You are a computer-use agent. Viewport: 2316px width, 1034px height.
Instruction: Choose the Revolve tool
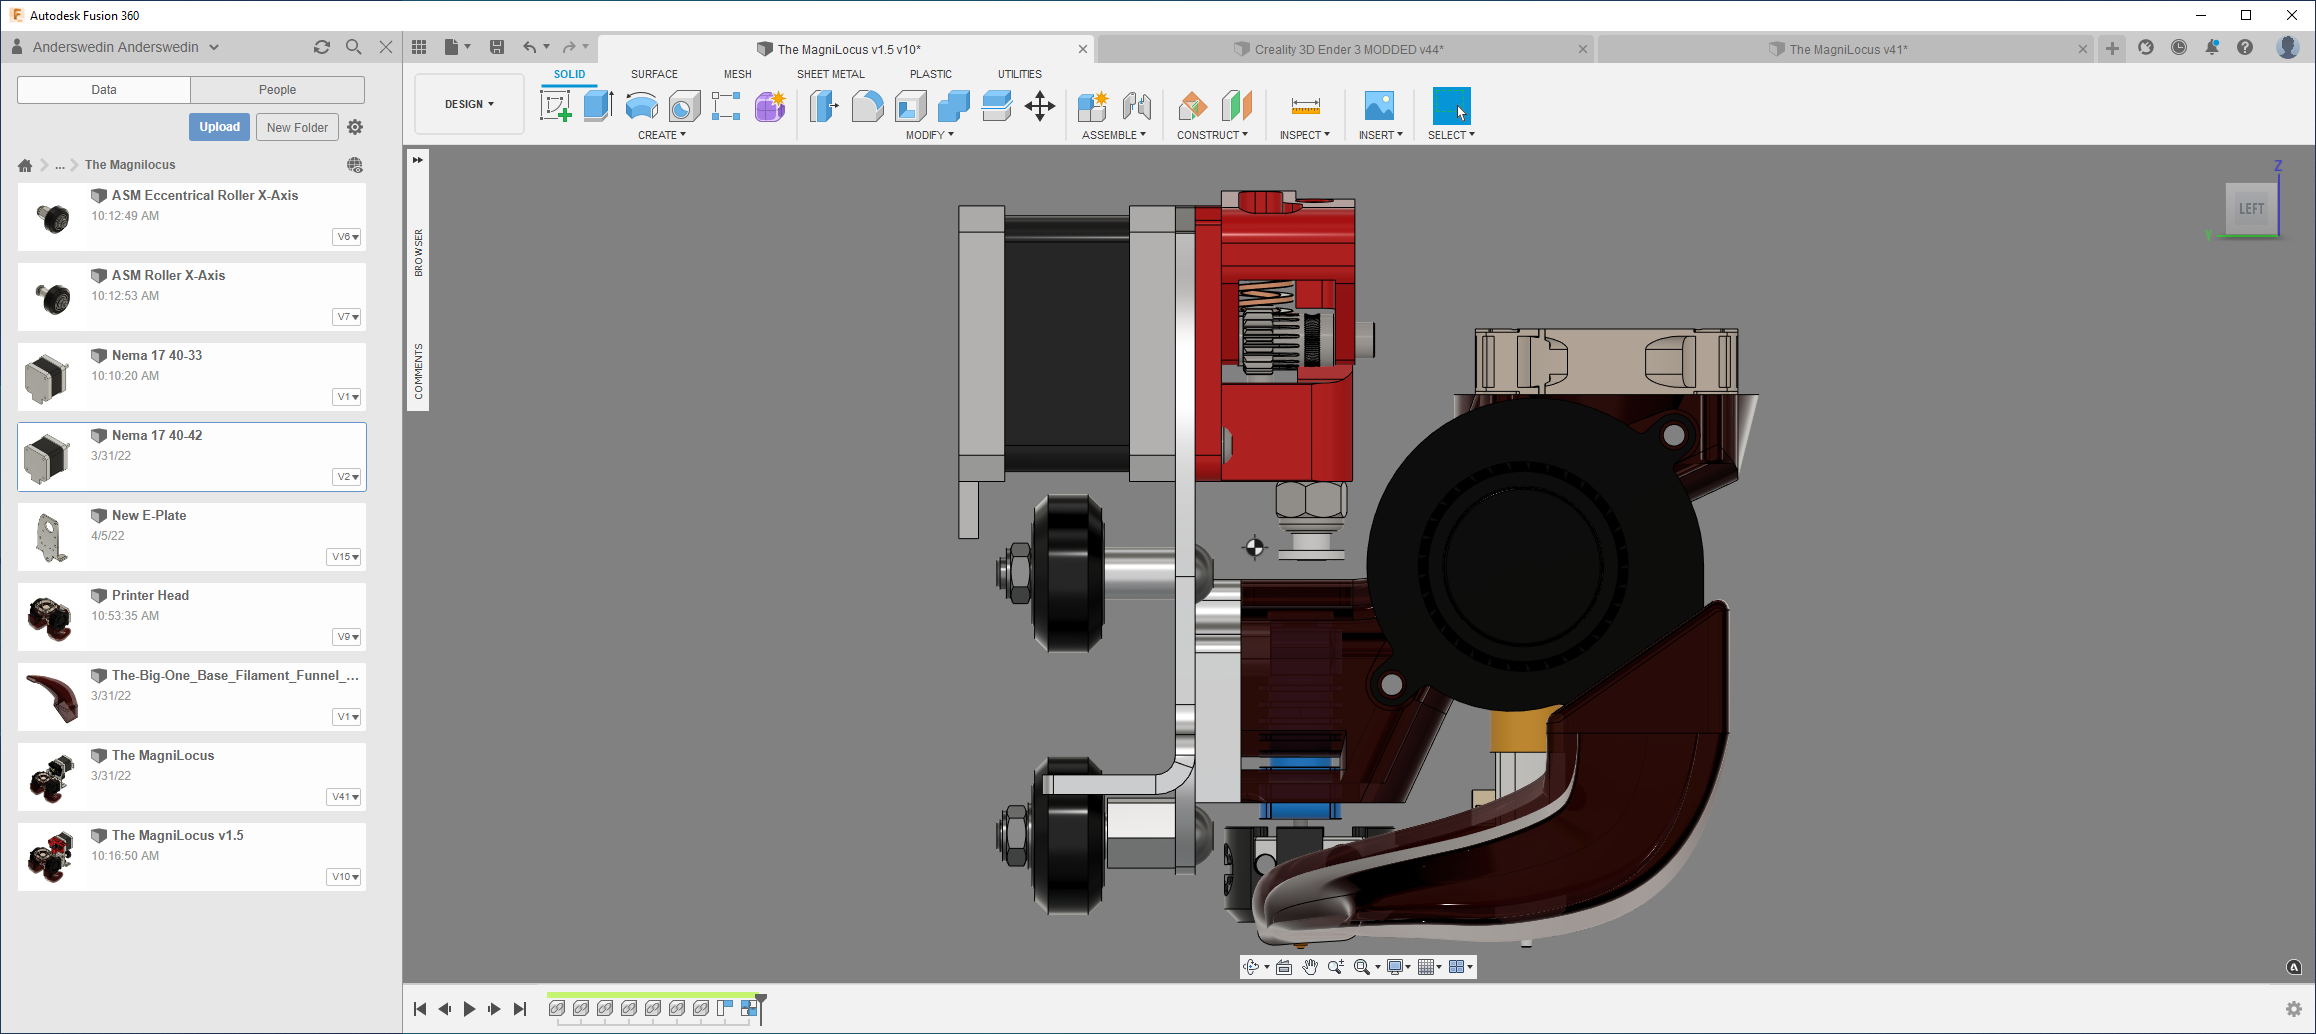coord(641,105)
